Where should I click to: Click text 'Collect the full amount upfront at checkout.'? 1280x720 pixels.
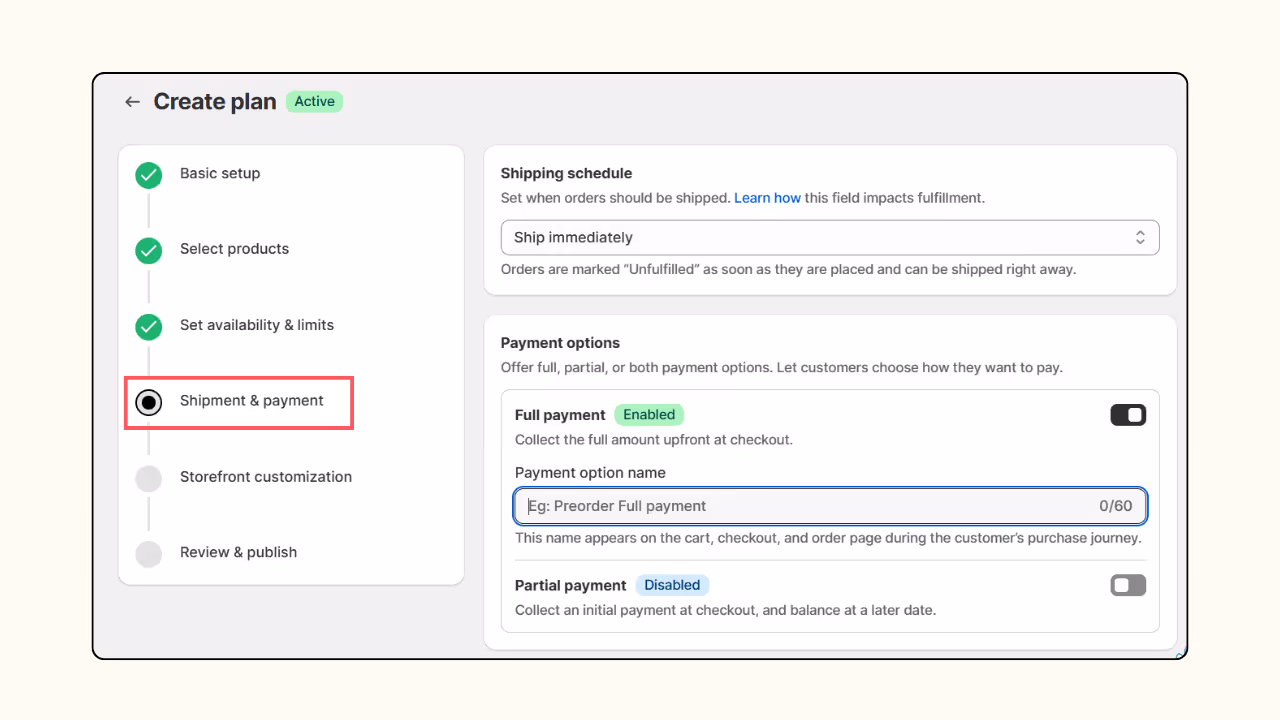click(x=654, y=440)
